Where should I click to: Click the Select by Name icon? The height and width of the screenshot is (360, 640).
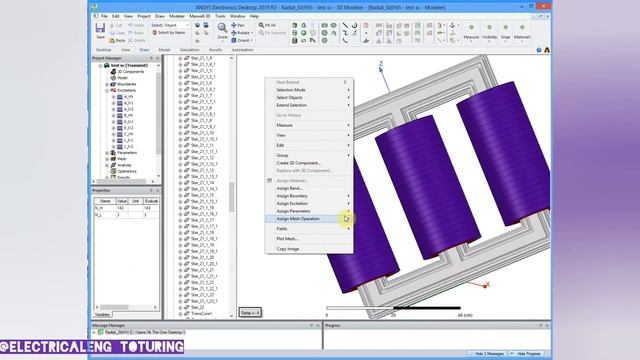point(155,33)
